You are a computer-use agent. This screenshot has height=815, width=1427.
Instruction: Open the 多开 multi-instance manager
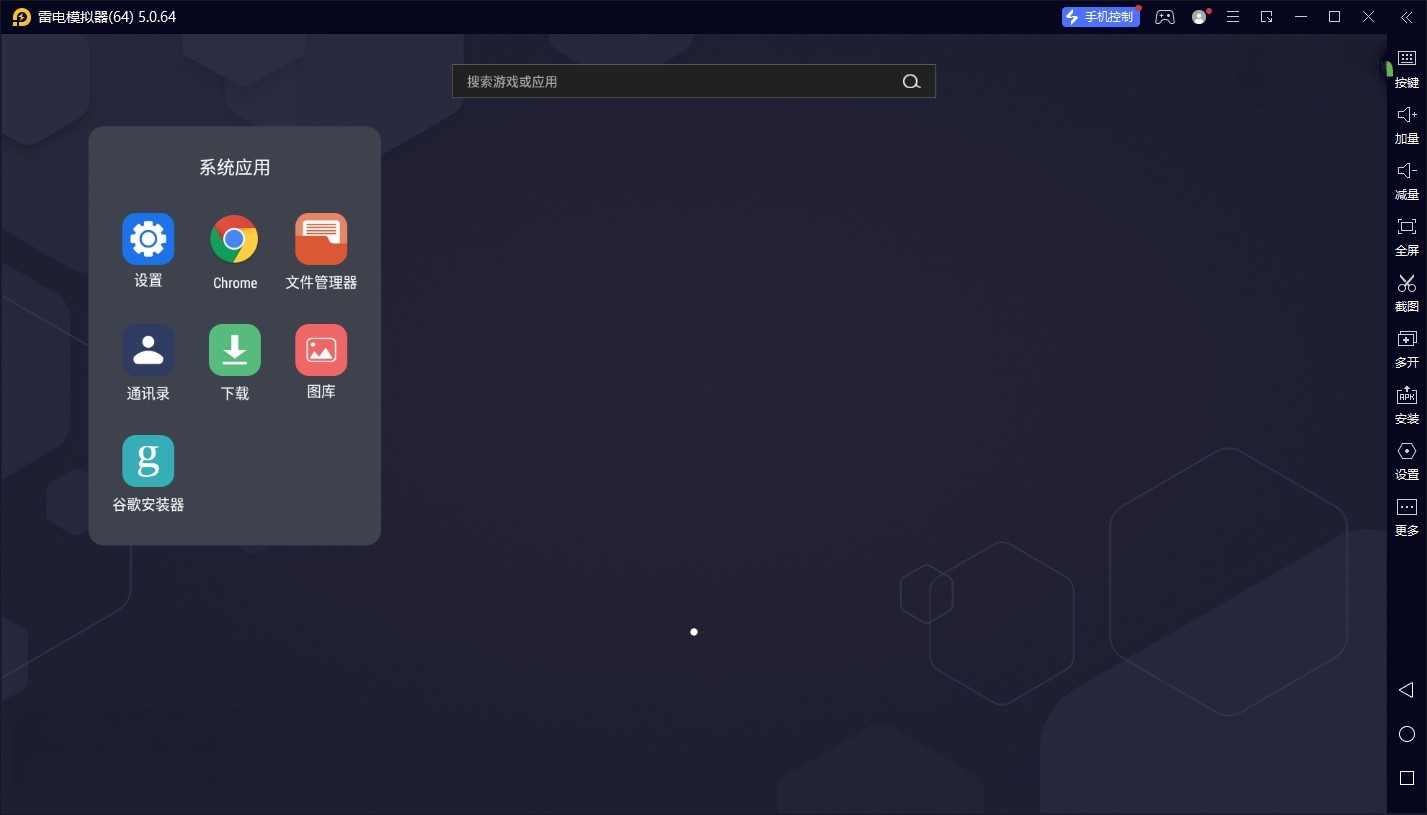pyautogui.click(x=1406, y=348)
